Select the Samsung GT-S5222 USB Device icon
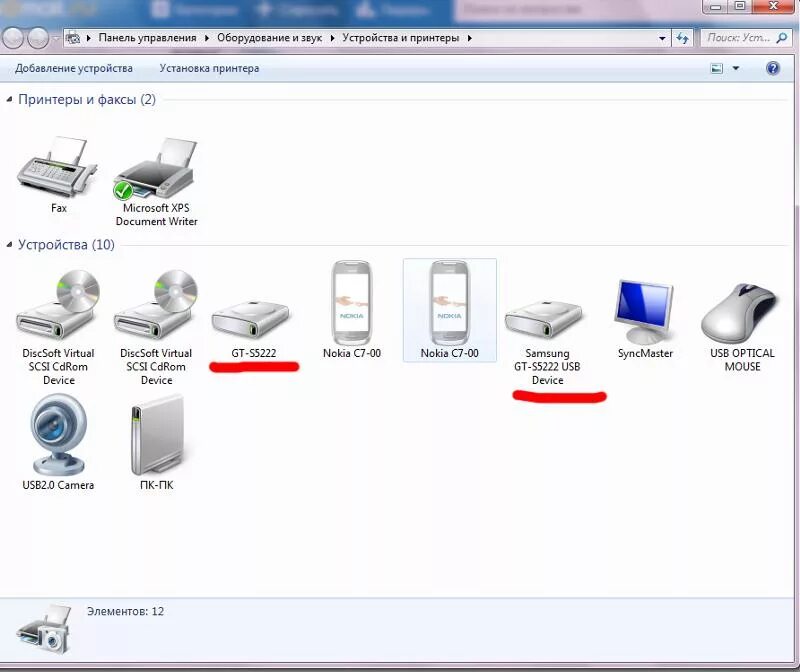 point(544,318)
